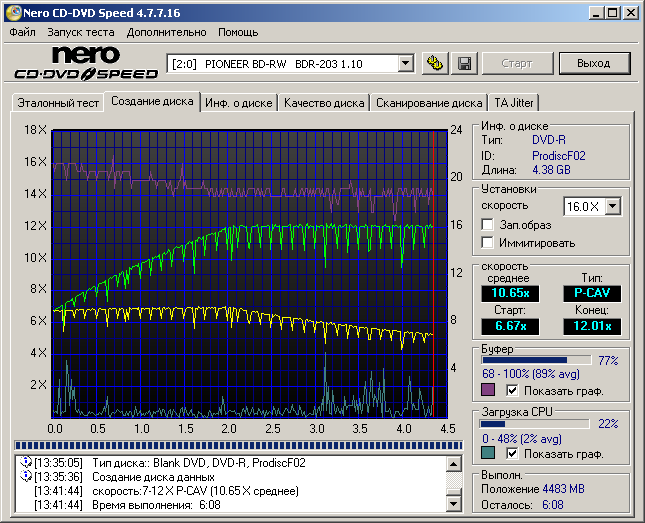Switch to Эталонный тест tab
645x523 pixels.
coord(58,102)
